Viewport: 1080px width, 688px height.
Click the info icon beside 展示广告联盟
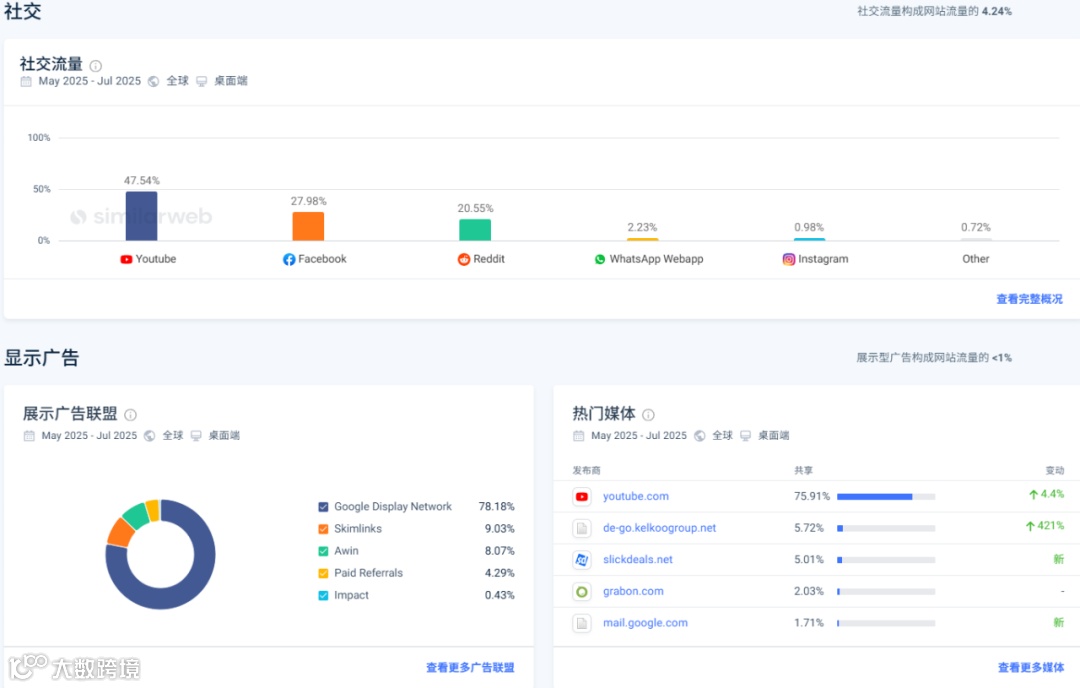[130, 415]
